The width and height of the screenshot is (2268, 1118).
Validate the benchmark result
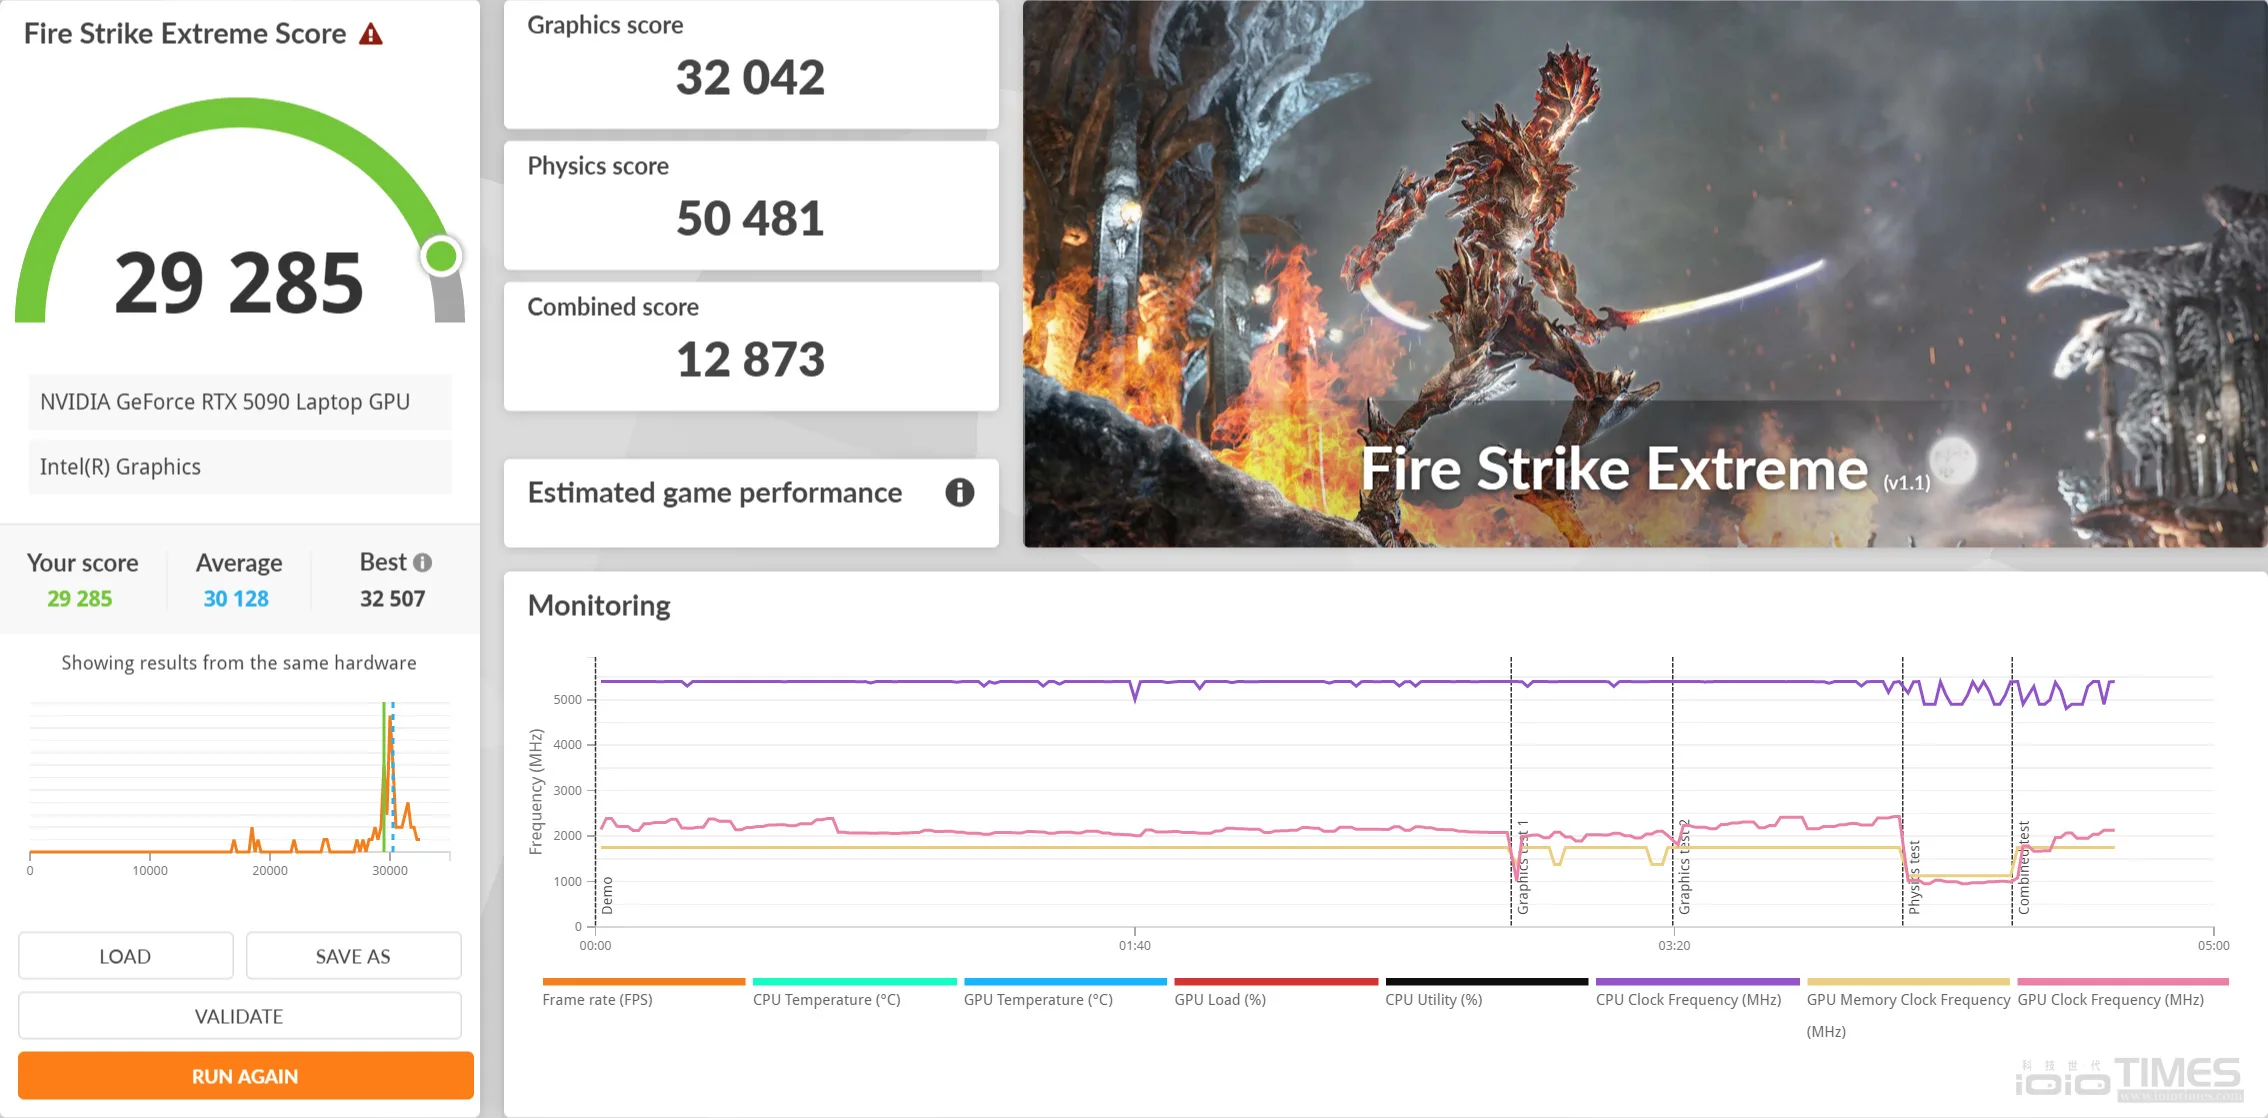tap(239, 1016)
